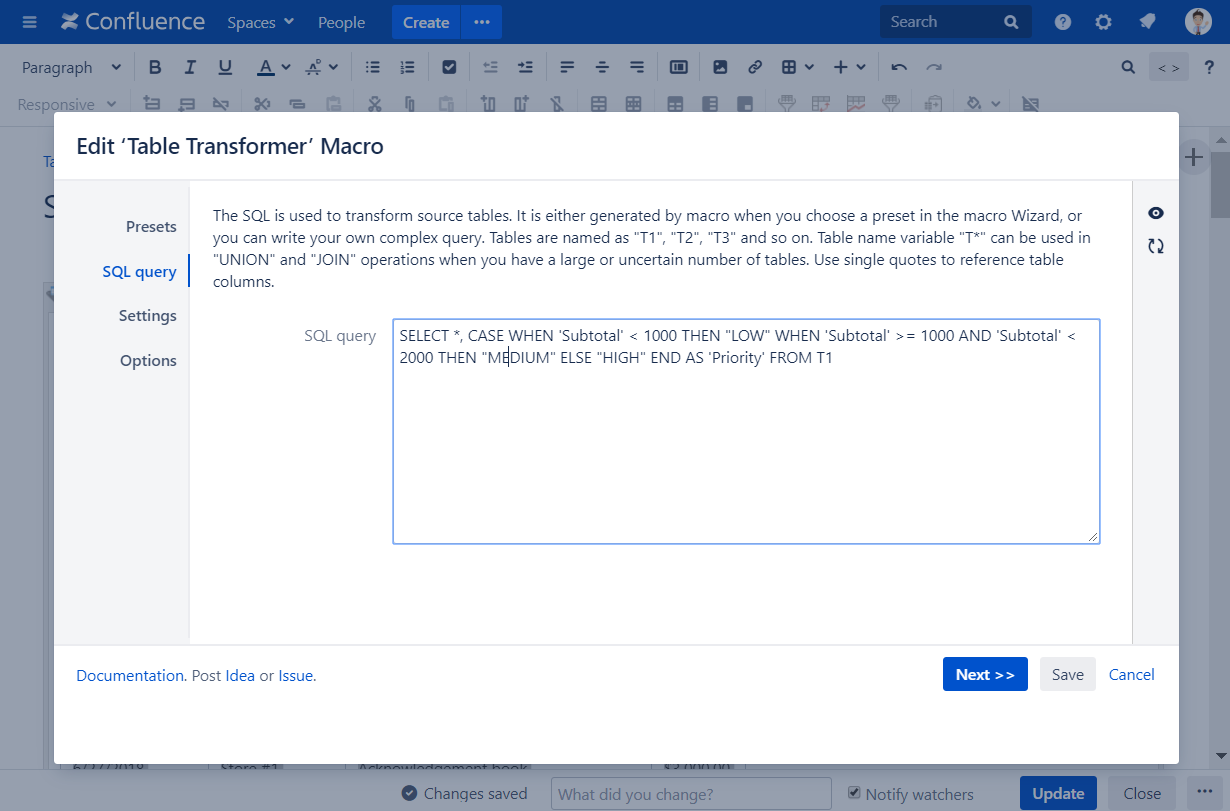Preview the macro with the eye icon
The width and height of the screenshot is (1230, 811).
[x=1155, y=213]
